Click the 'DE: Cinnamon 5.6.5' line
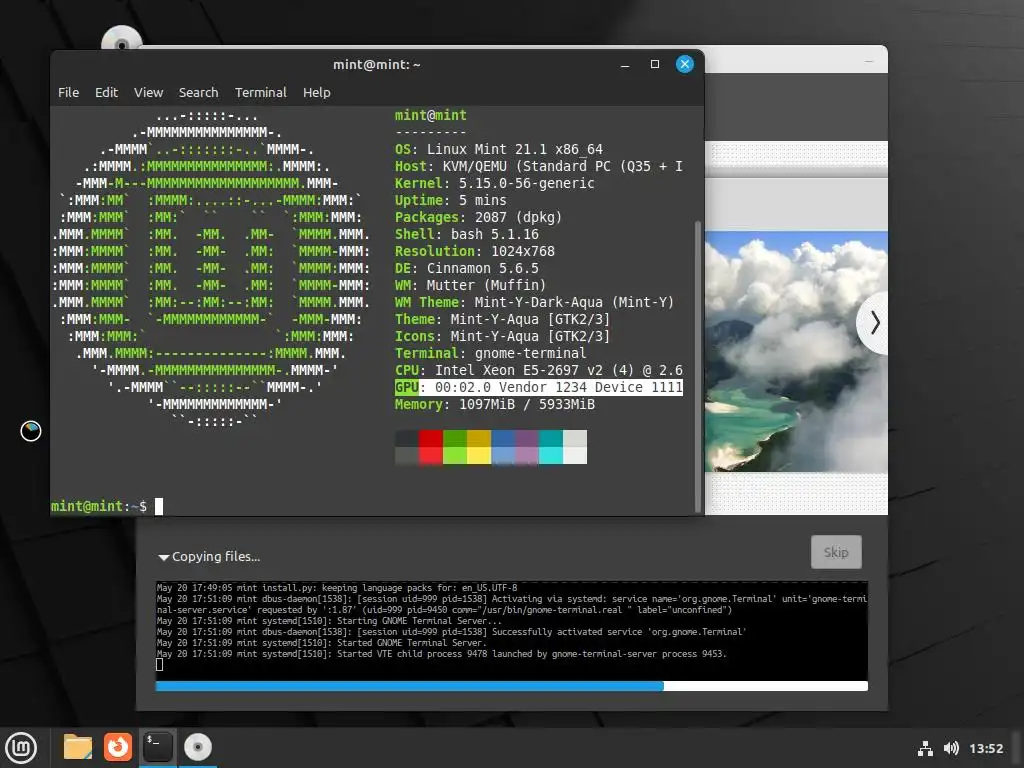This screenshot has height=768, width=1024. 466,268
